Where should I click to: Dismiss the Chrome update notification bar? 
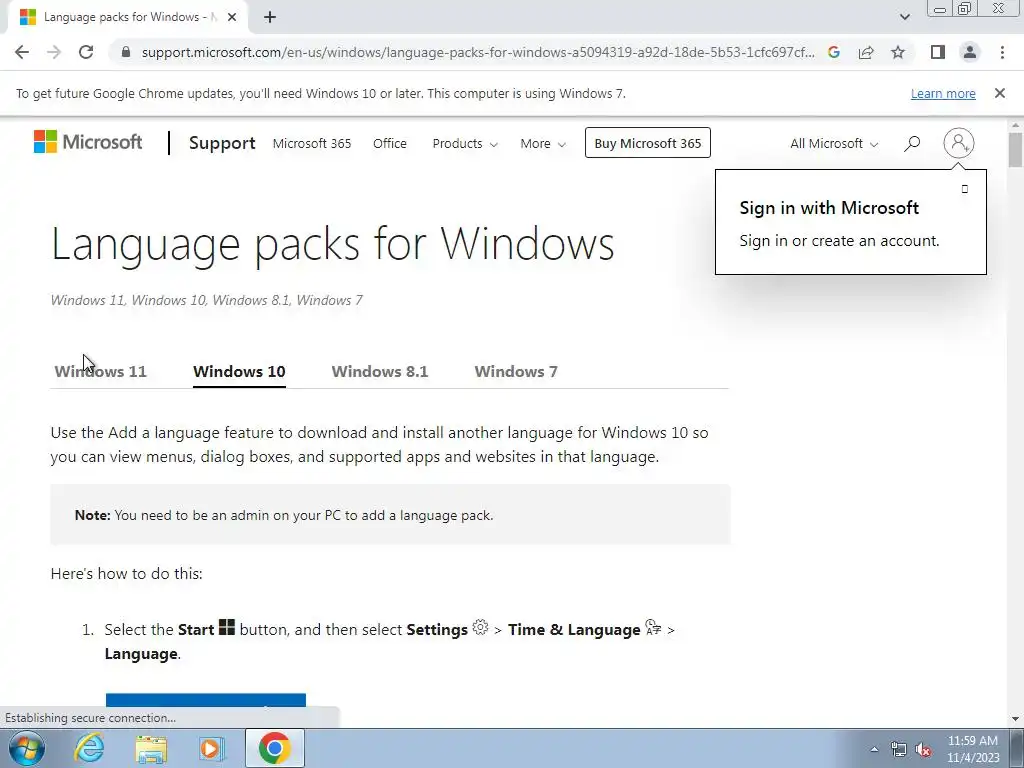click(1000, 93)
